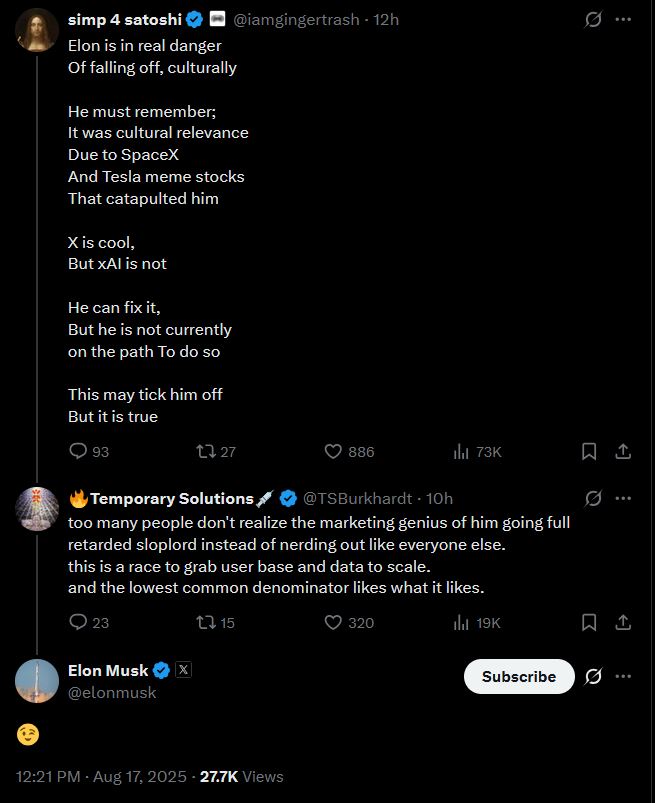Repost simp 4 satoshi's poem tweet

206,451
